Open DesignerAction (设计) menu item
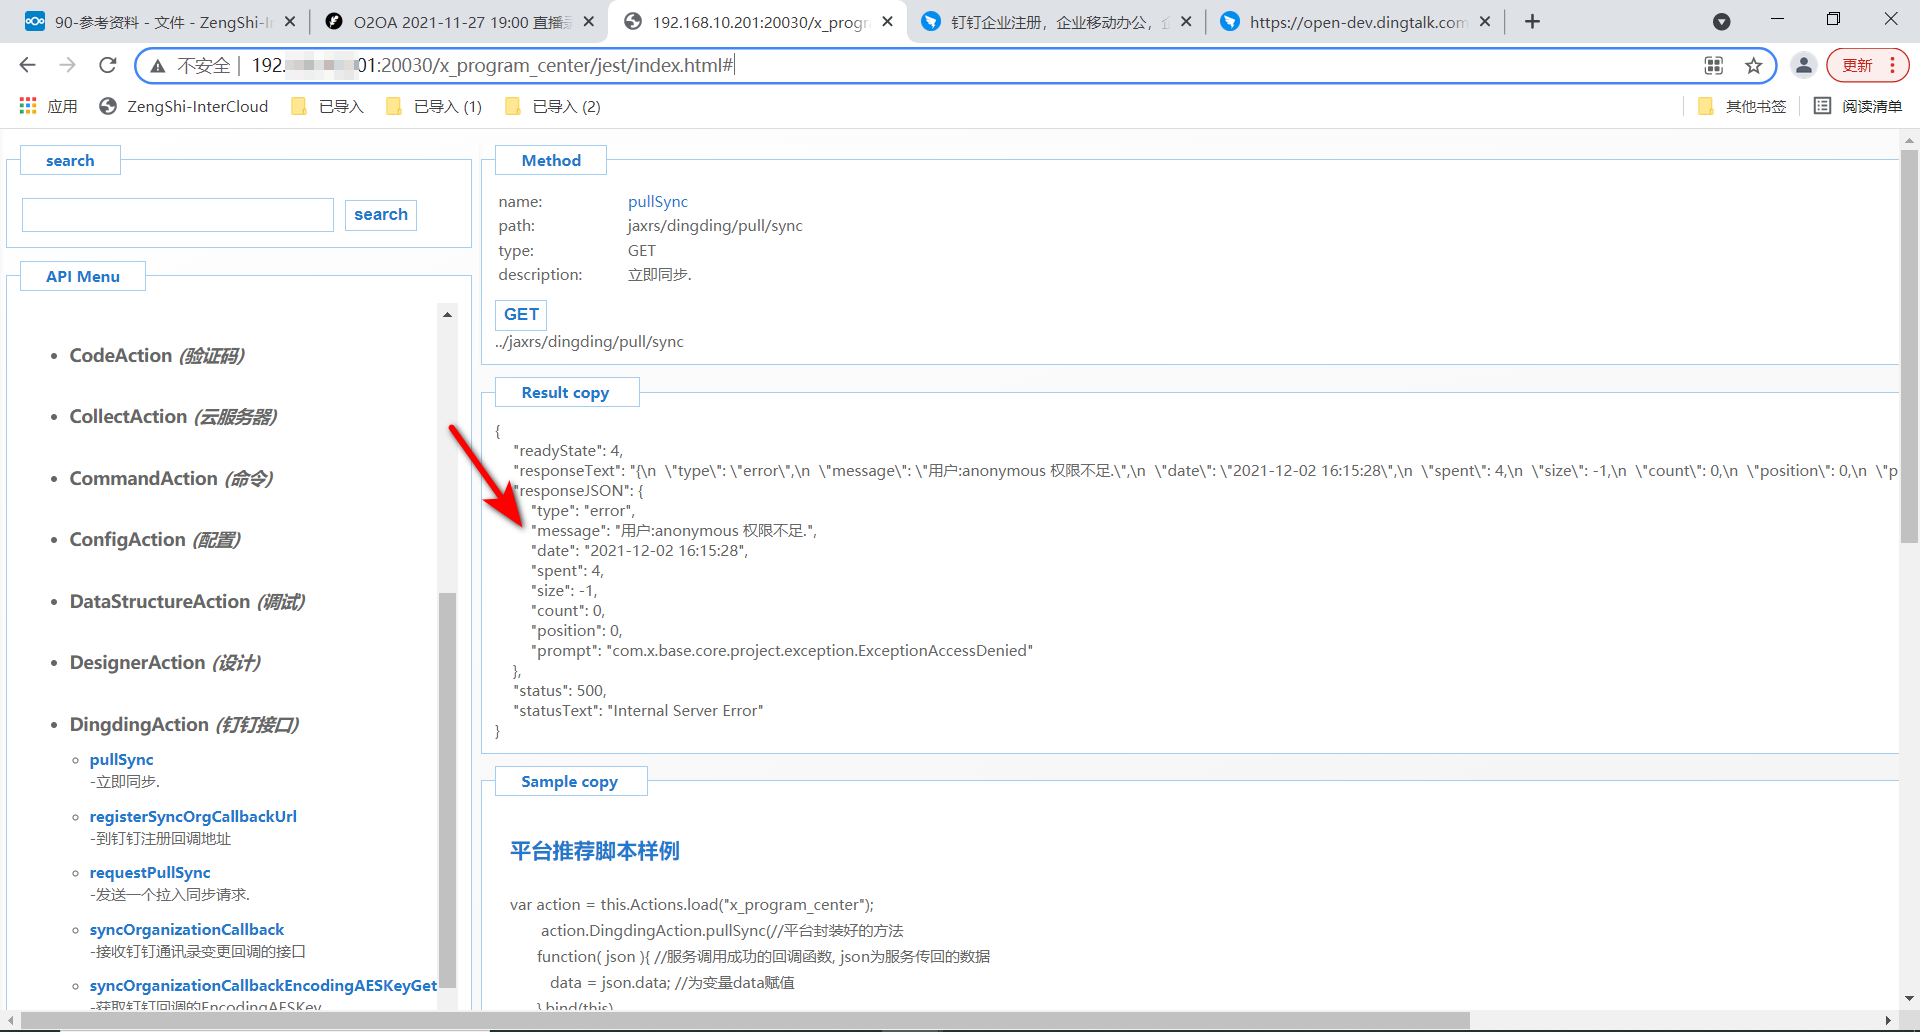Screen dimensions: 1920x1032 165,663
